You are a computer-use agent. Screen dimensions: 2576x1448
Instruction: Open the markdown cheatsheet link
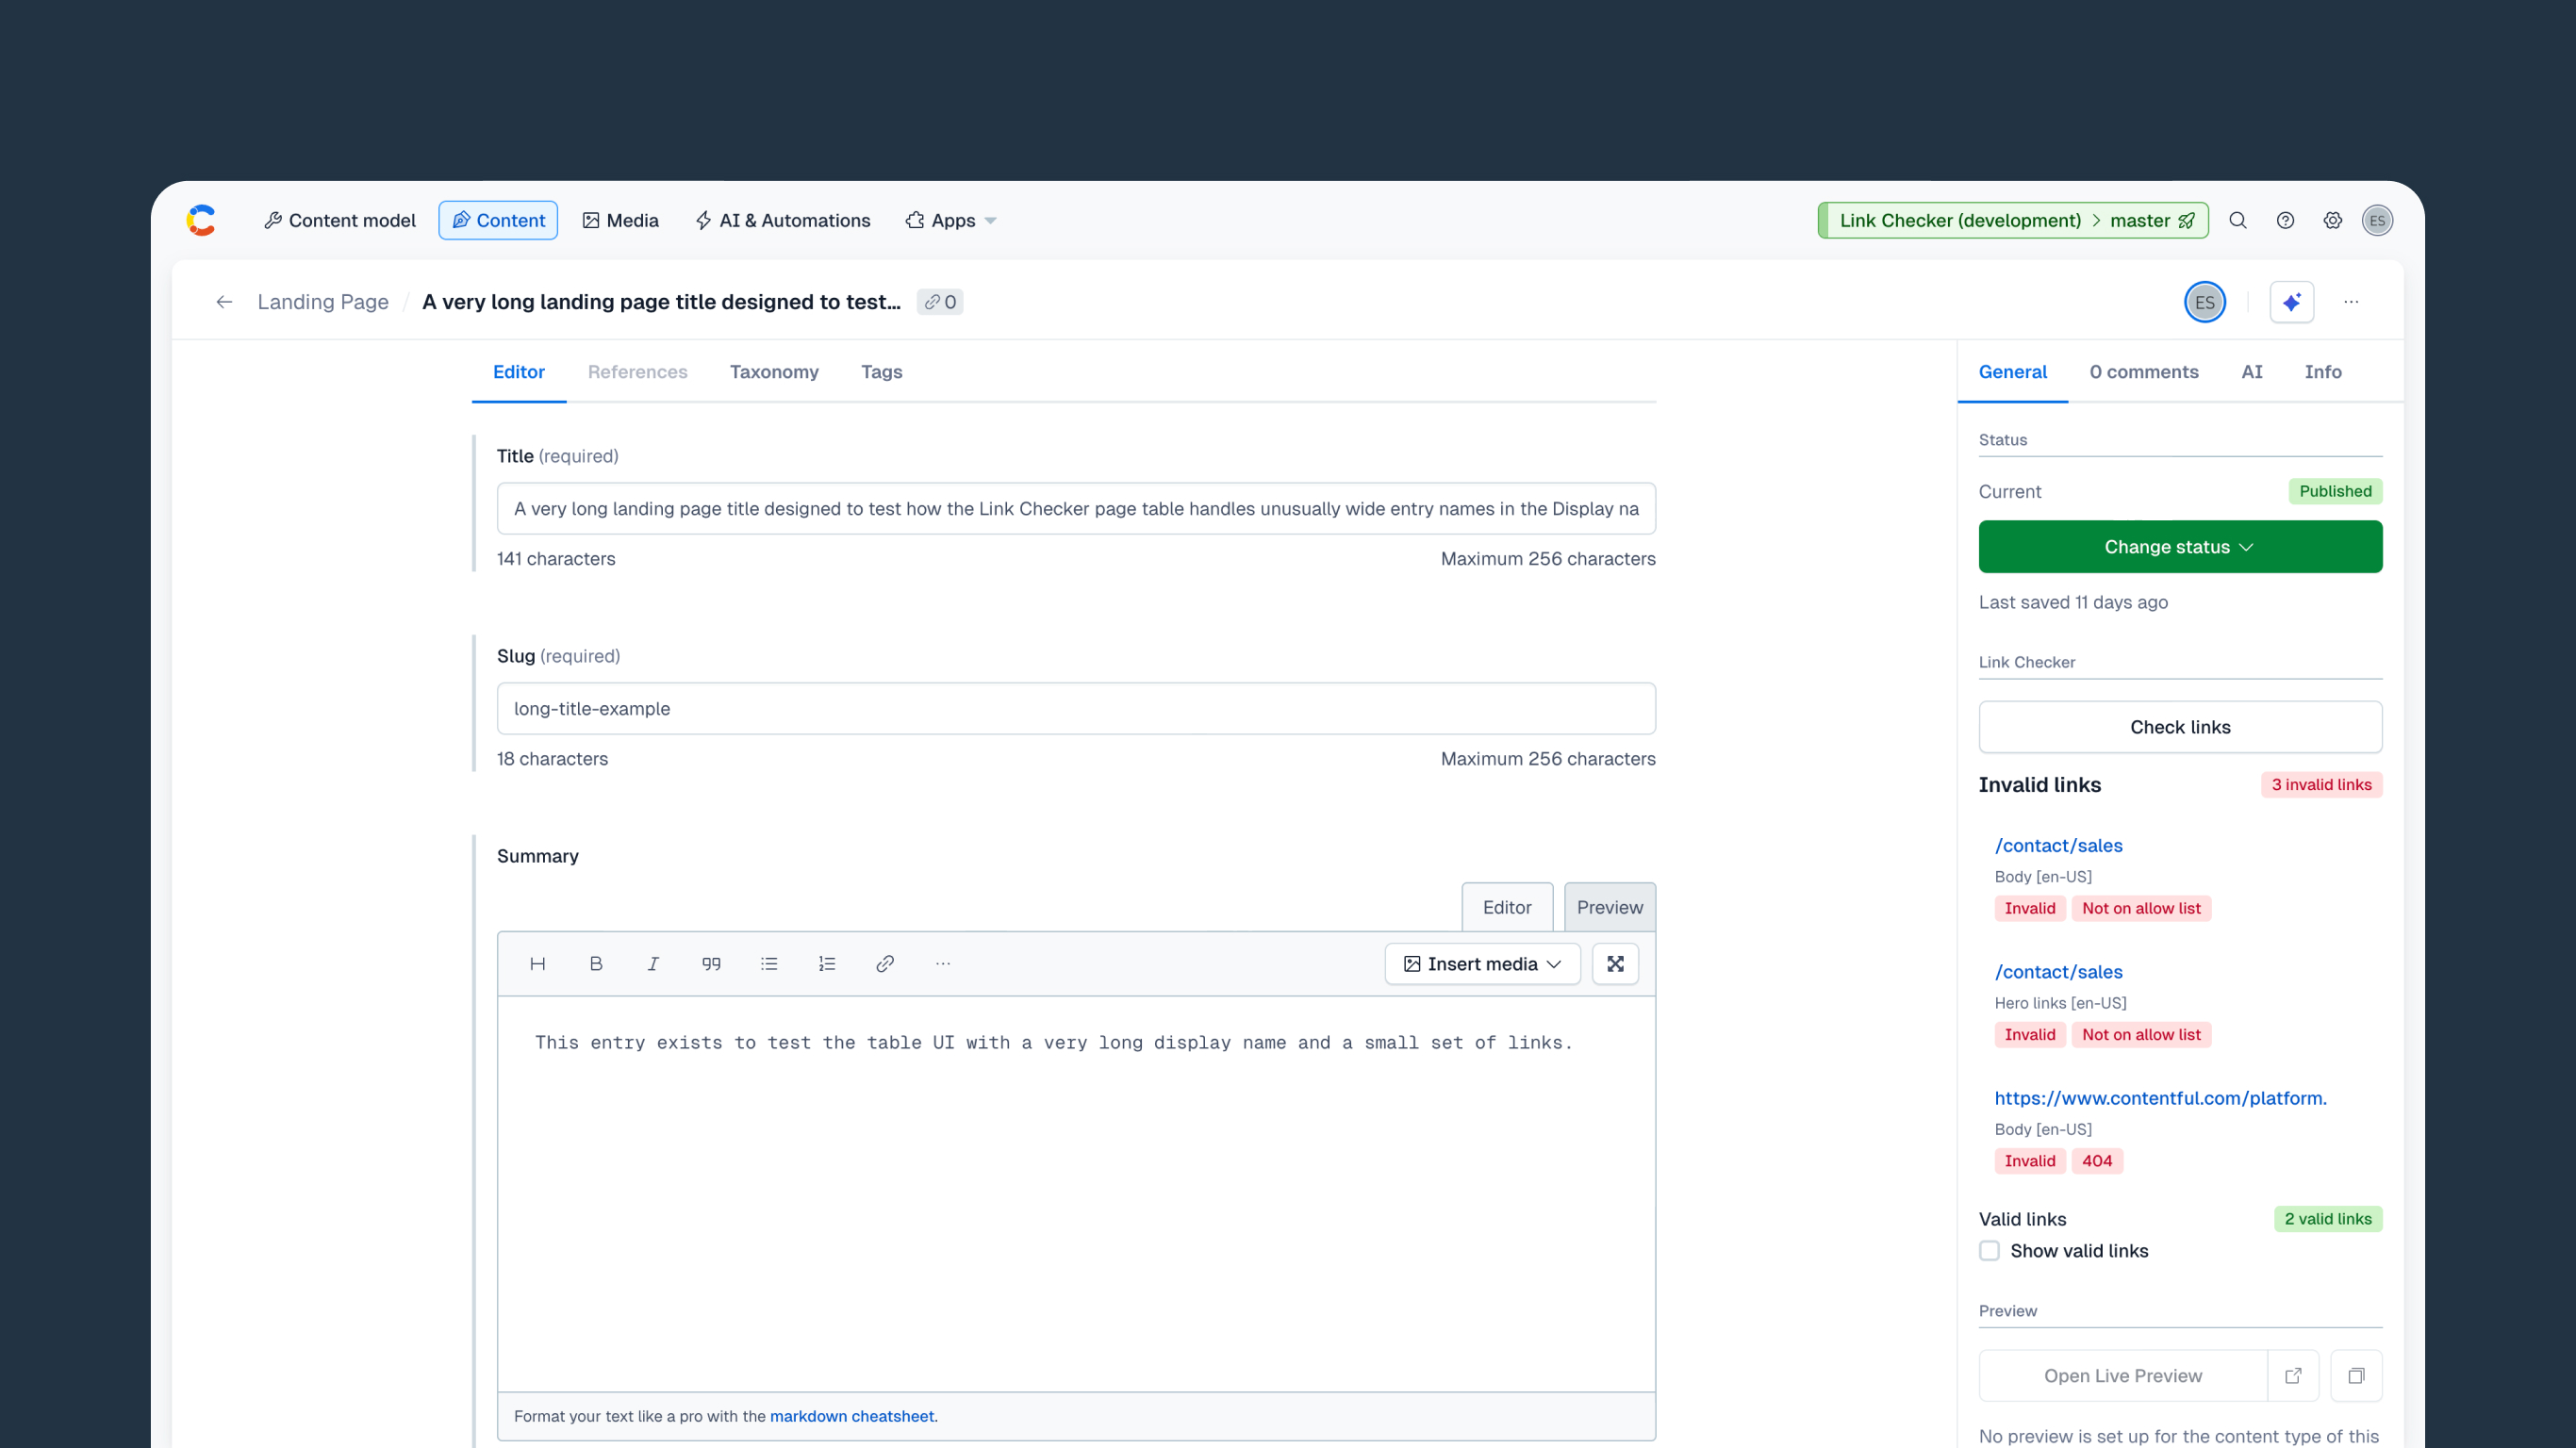pyautogui.click(x=851, y=1416)
